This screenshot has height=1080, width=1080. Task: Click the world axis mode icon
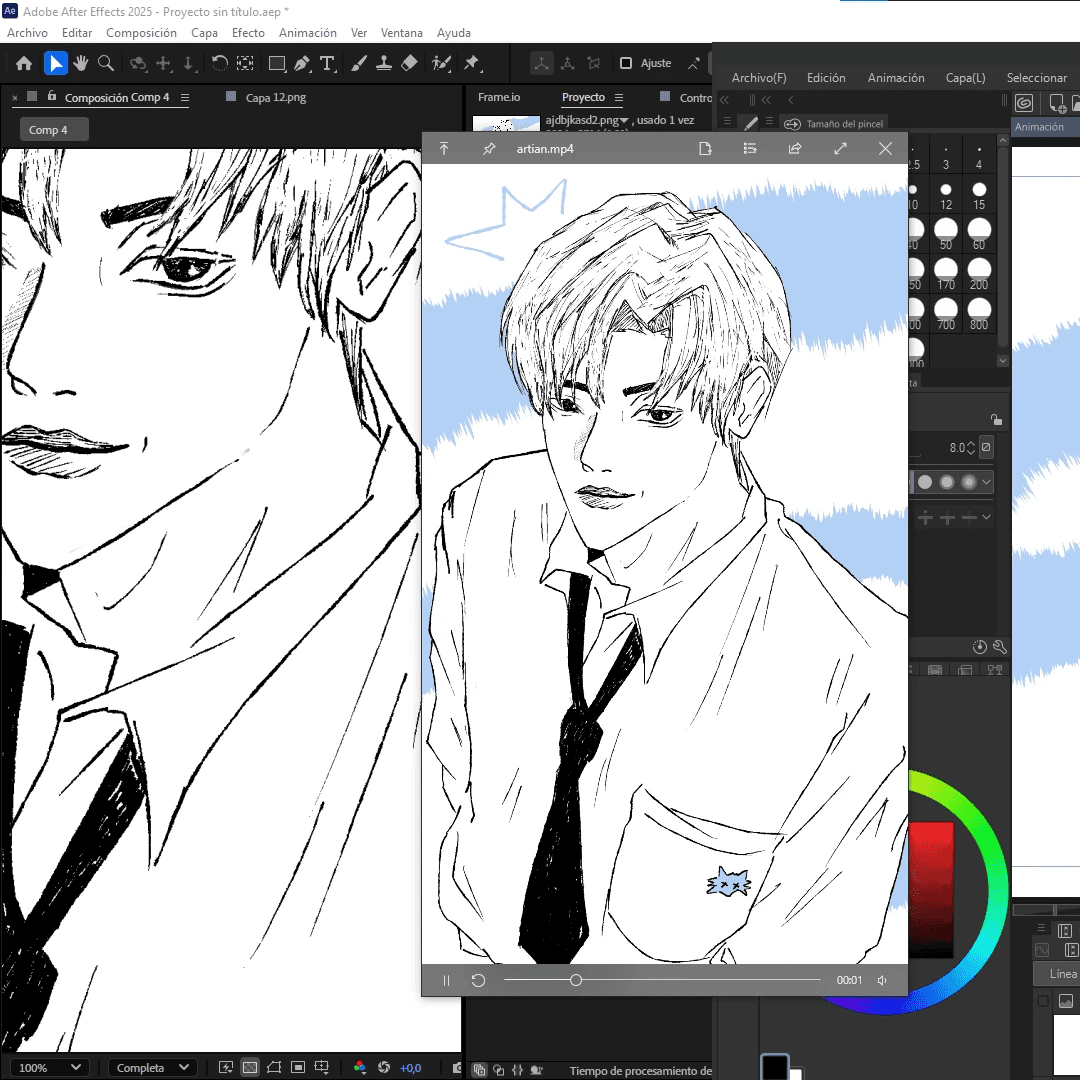[568, 63]
